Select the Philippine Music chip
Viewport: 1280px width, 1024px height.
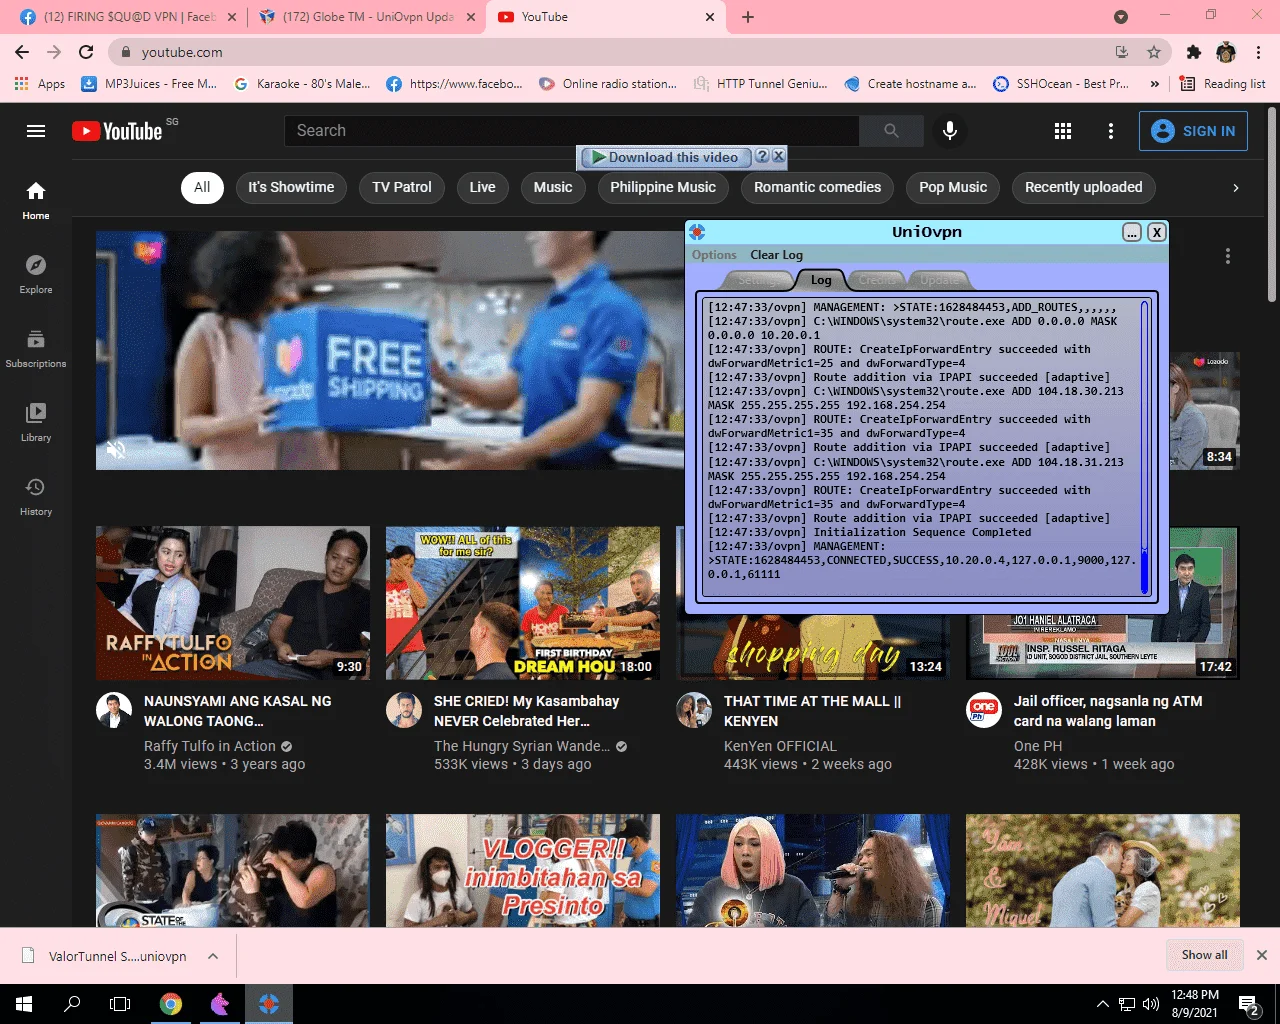click(x=663, y=187)
